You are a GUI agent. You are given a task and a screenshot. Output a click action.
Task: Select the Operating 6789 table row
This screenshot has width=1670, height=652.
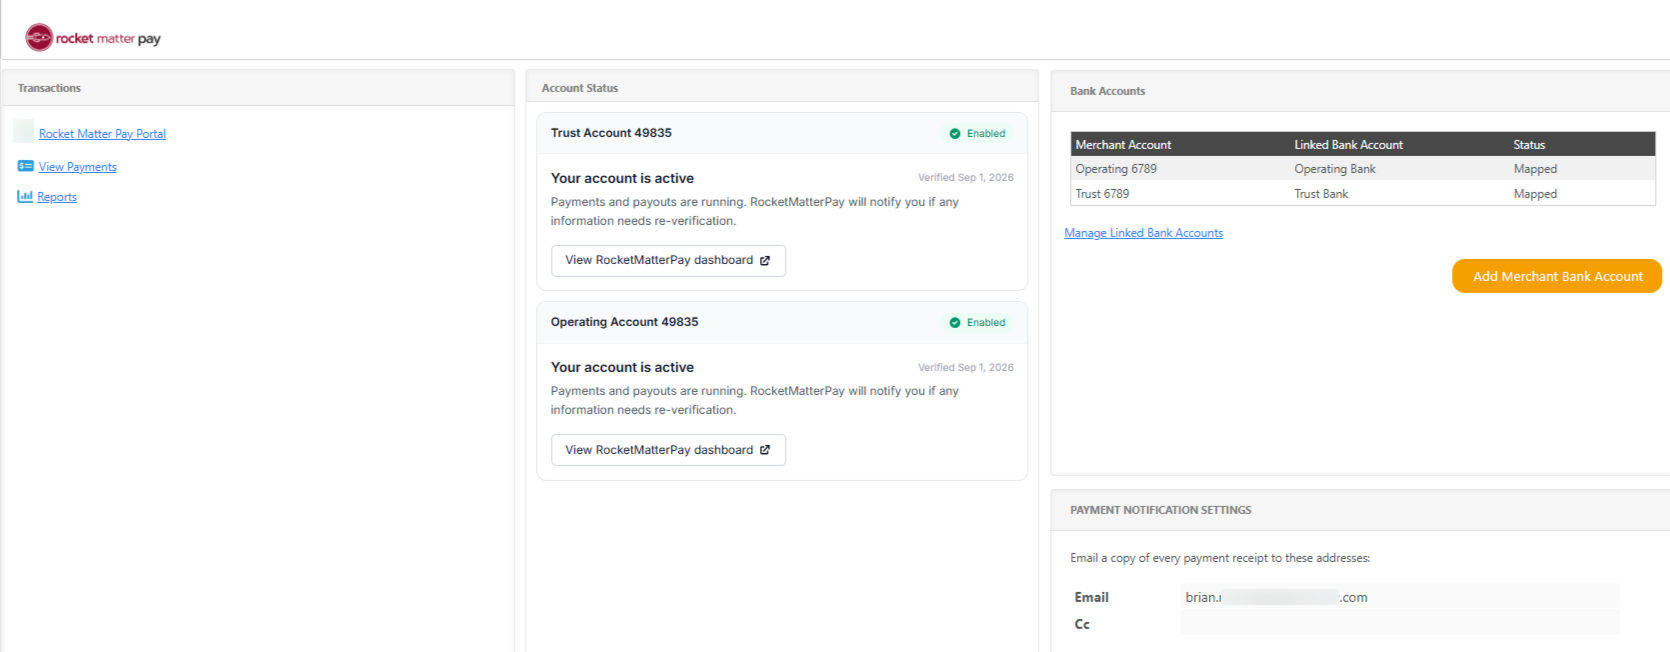(x=1363, y=169)
